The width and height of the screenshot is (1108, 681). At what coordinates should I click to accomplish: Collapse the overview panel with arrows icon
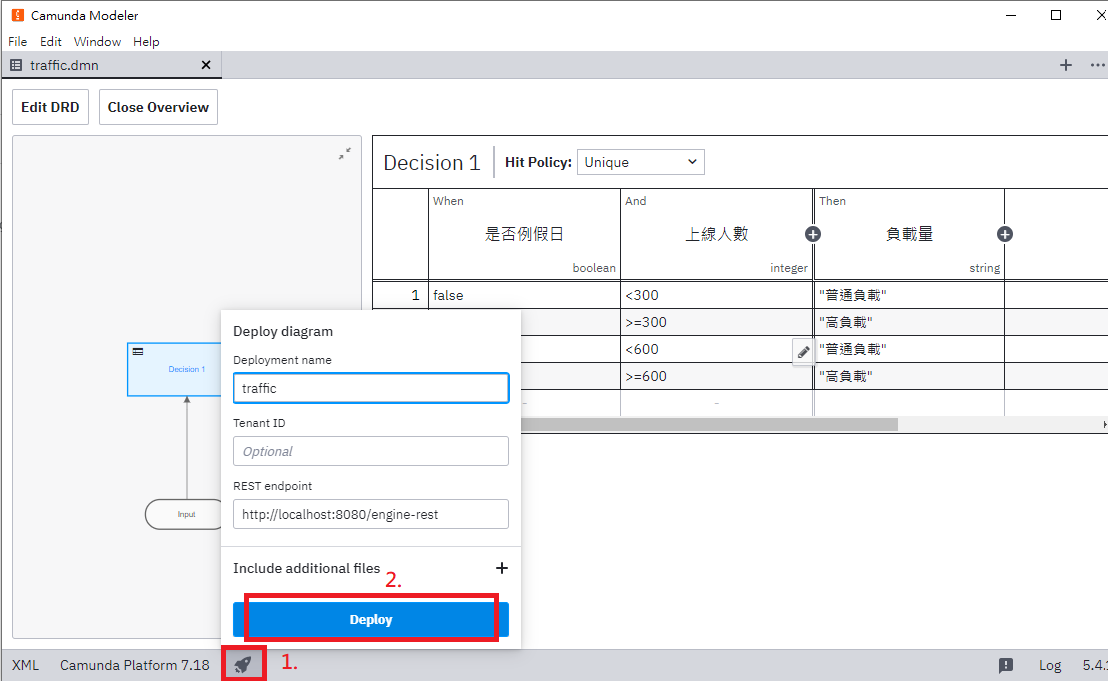(345, 153)
